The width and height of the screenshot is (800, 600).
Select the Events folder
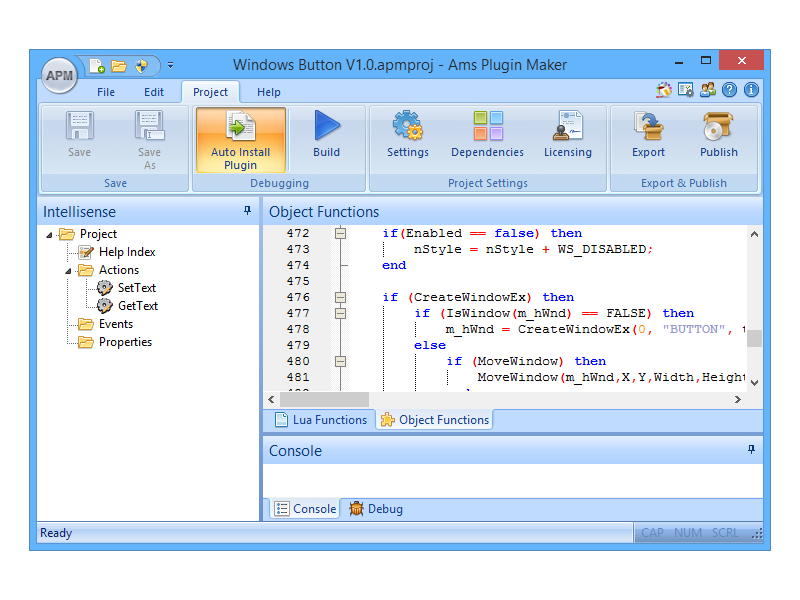(116, 324)
